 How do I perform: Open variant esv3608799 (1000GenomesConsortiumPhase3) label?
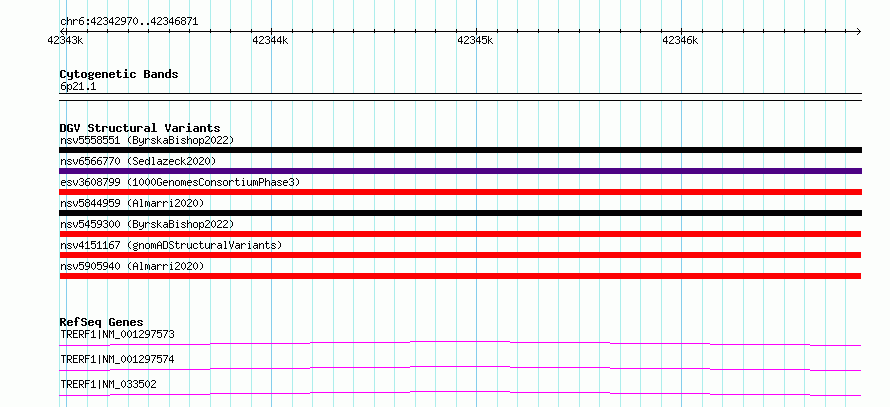[180, 182]
